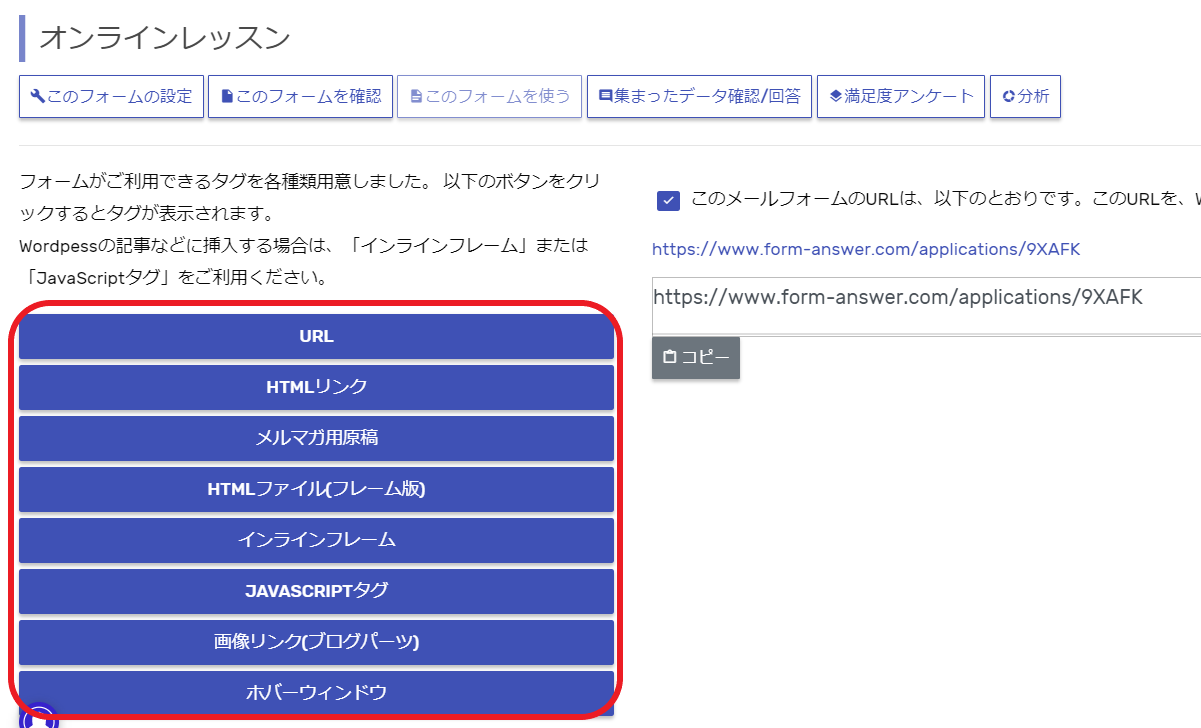This screenshot has width=1201, height=728.
Task: Select the URL tag button
Action: coord(316,336)
